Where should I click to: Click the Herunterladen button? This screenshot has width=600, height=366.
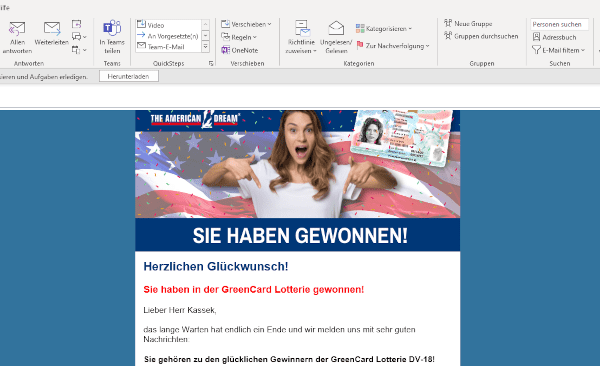(x=129, y=77)
